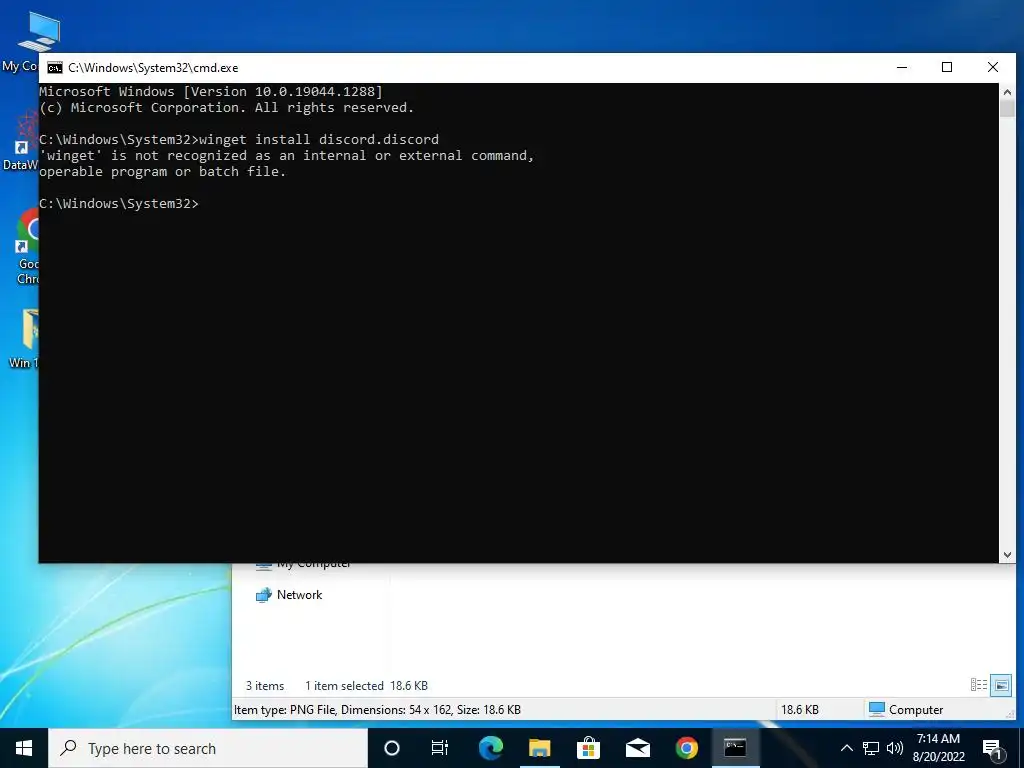The width and height of the screenshot is (1024, 768).
Task: Click '1 item selected 18.6 KB' status text
Action: click(x=366, y=686)
